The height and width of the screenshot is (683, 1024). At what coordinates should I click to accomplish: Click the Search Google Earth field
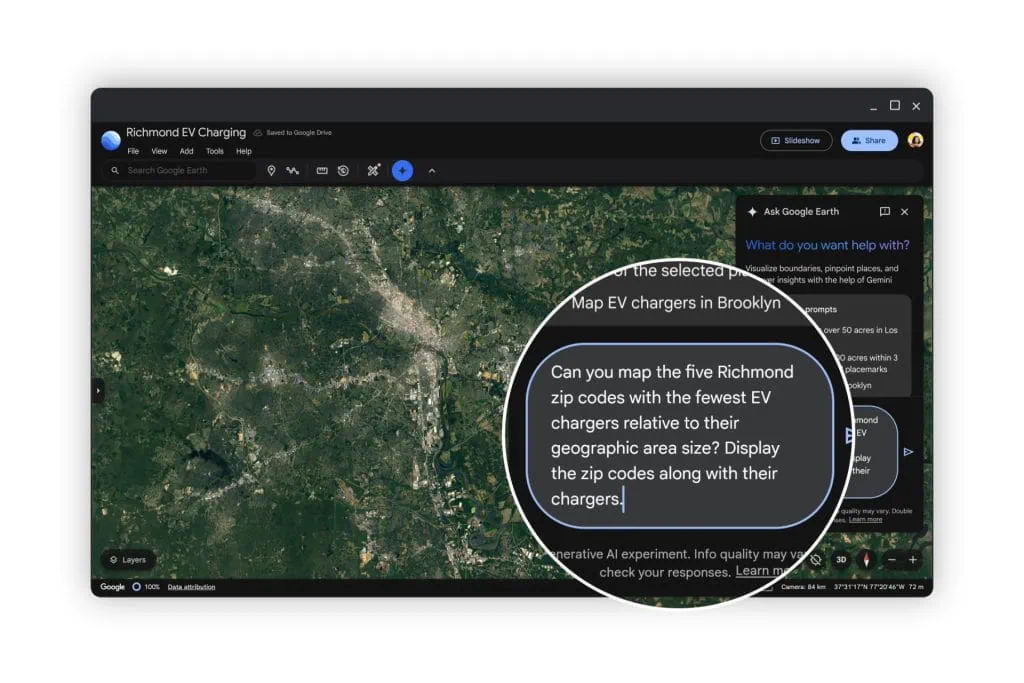click(180, 170)
